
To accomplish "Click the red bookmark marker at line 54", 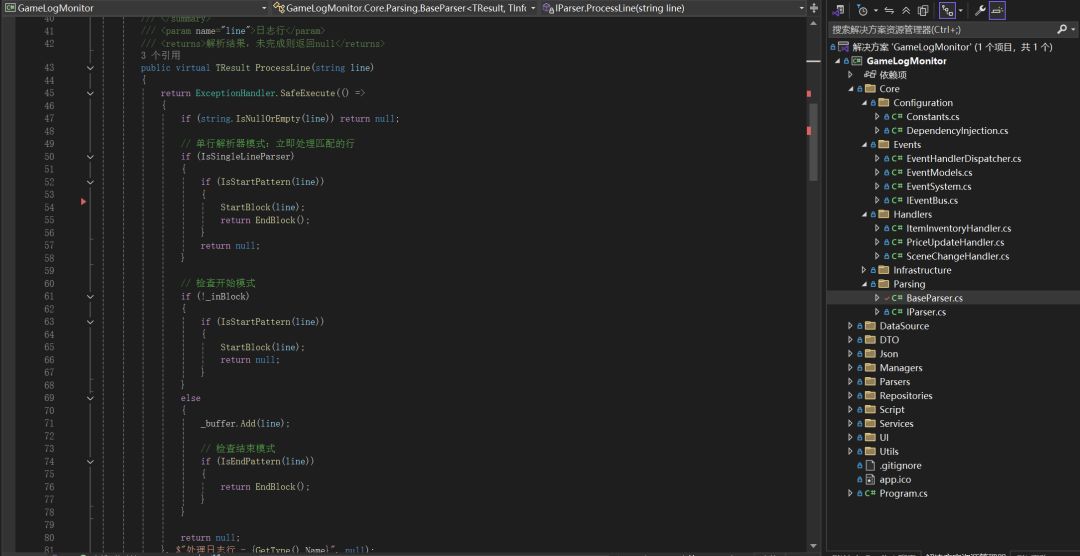I will [x=84, y=202].
